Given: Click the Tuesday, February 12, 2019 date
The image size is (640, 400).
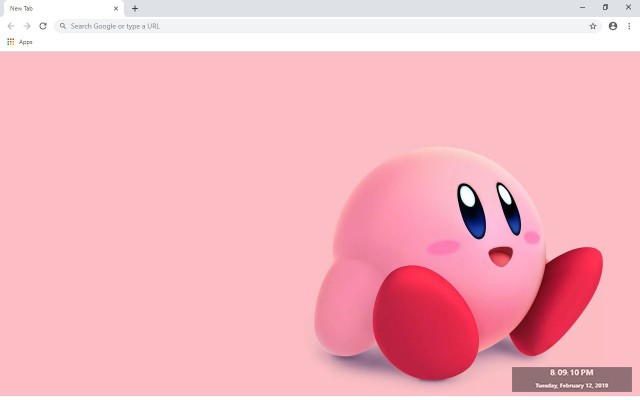Looking at the screenshot, I should (x=571, y=385).
